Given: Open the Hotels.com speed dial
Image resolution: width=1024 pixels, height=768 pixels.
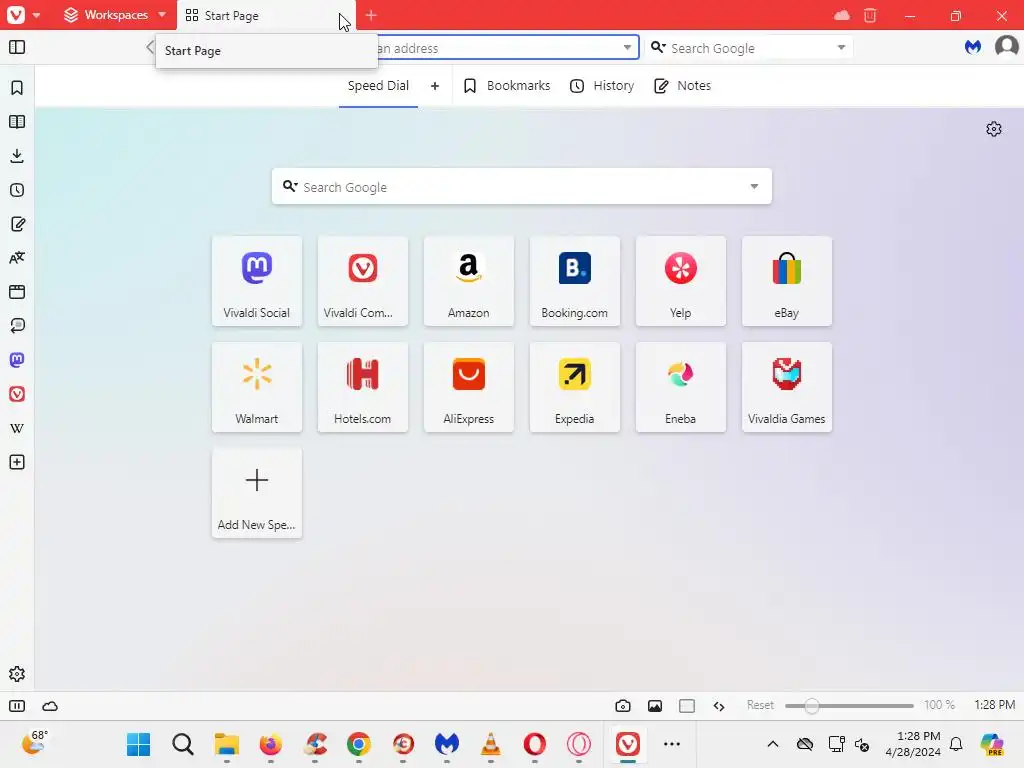Looking at the screenshot, I should coord(362,387).
